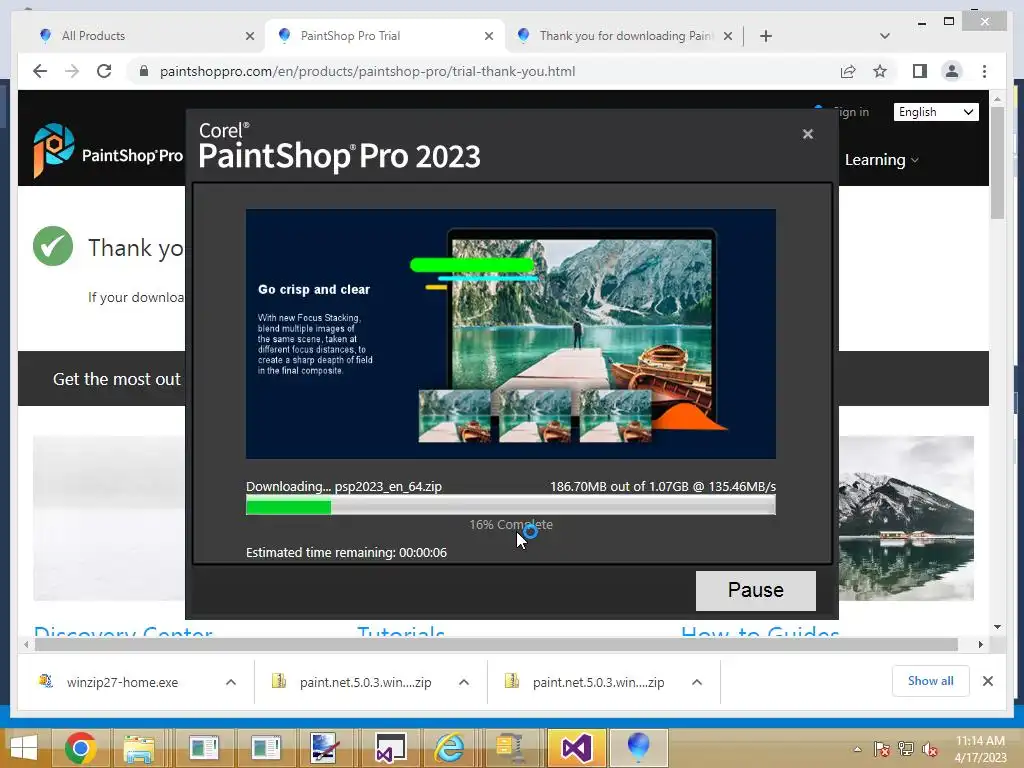Open Visual Studio from taskbar

point(575,748)
